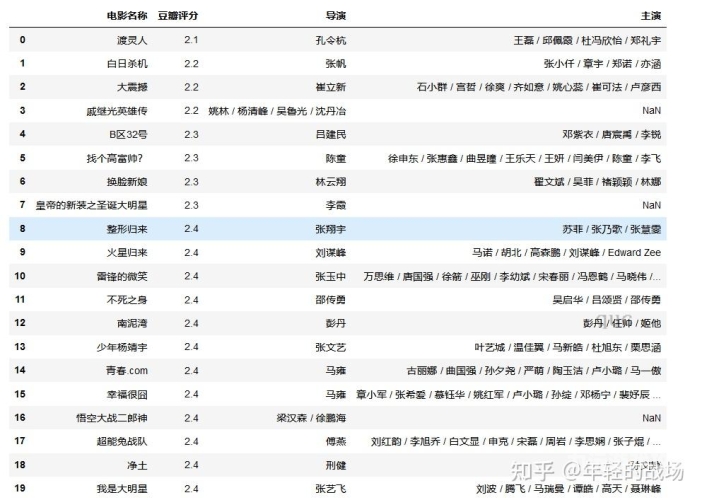702x500 pixels.
Task: Select the movie name 白日杀机
Action: (x=127, y=64)
